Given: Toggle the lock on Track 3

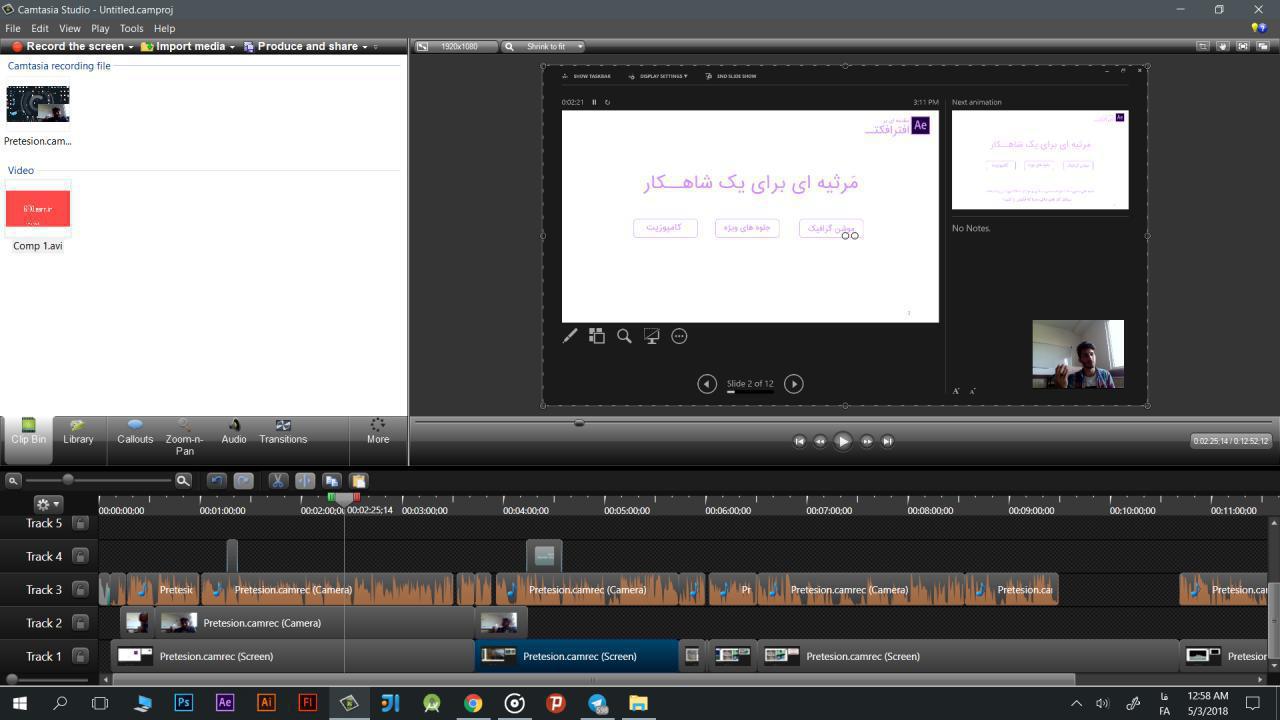Looking at the screenshot, I should [x=80, y=589].
